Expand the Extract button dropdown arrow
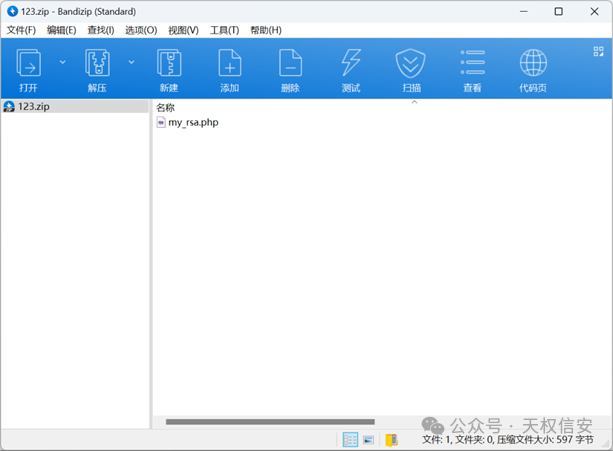 click(x=132, y=62)
